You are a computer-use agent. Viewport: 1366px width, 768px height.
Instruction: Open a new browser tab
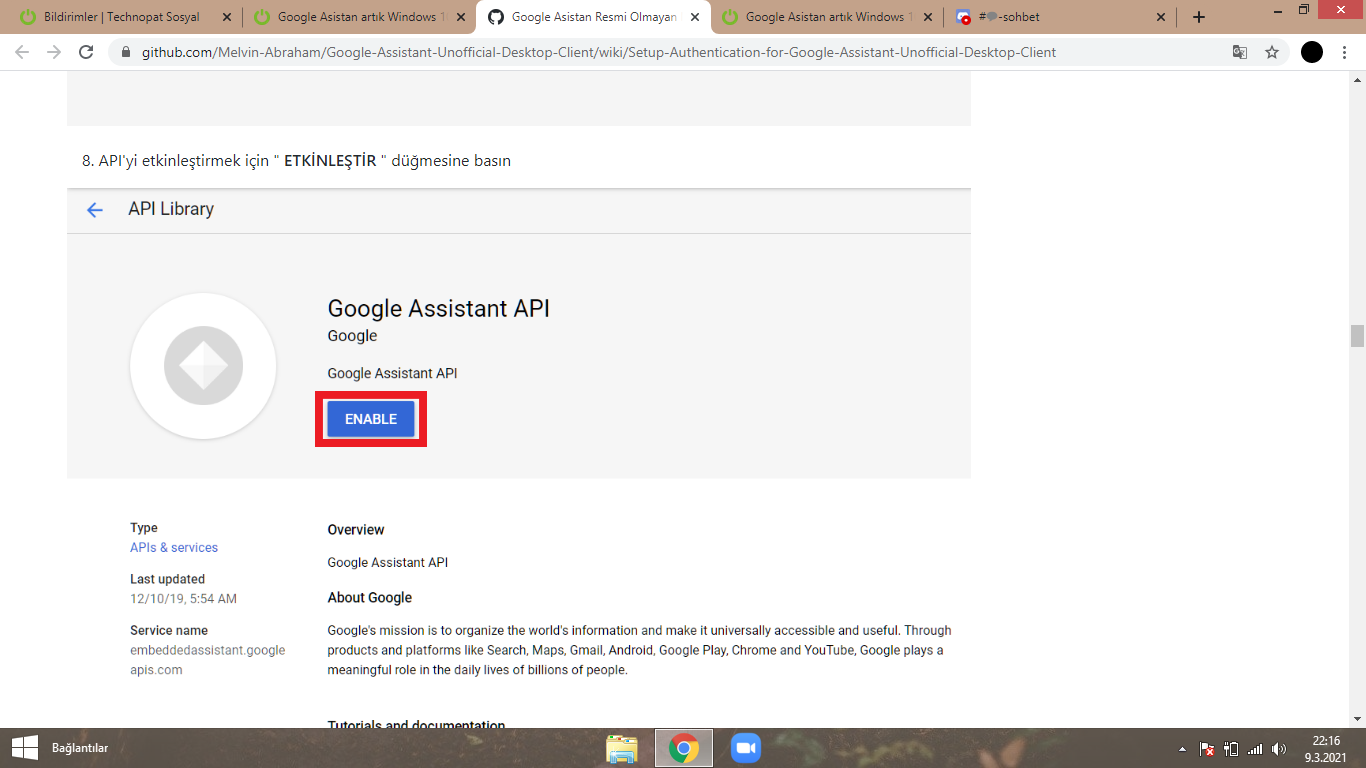pyautogui.click(x=1199, y=17)
